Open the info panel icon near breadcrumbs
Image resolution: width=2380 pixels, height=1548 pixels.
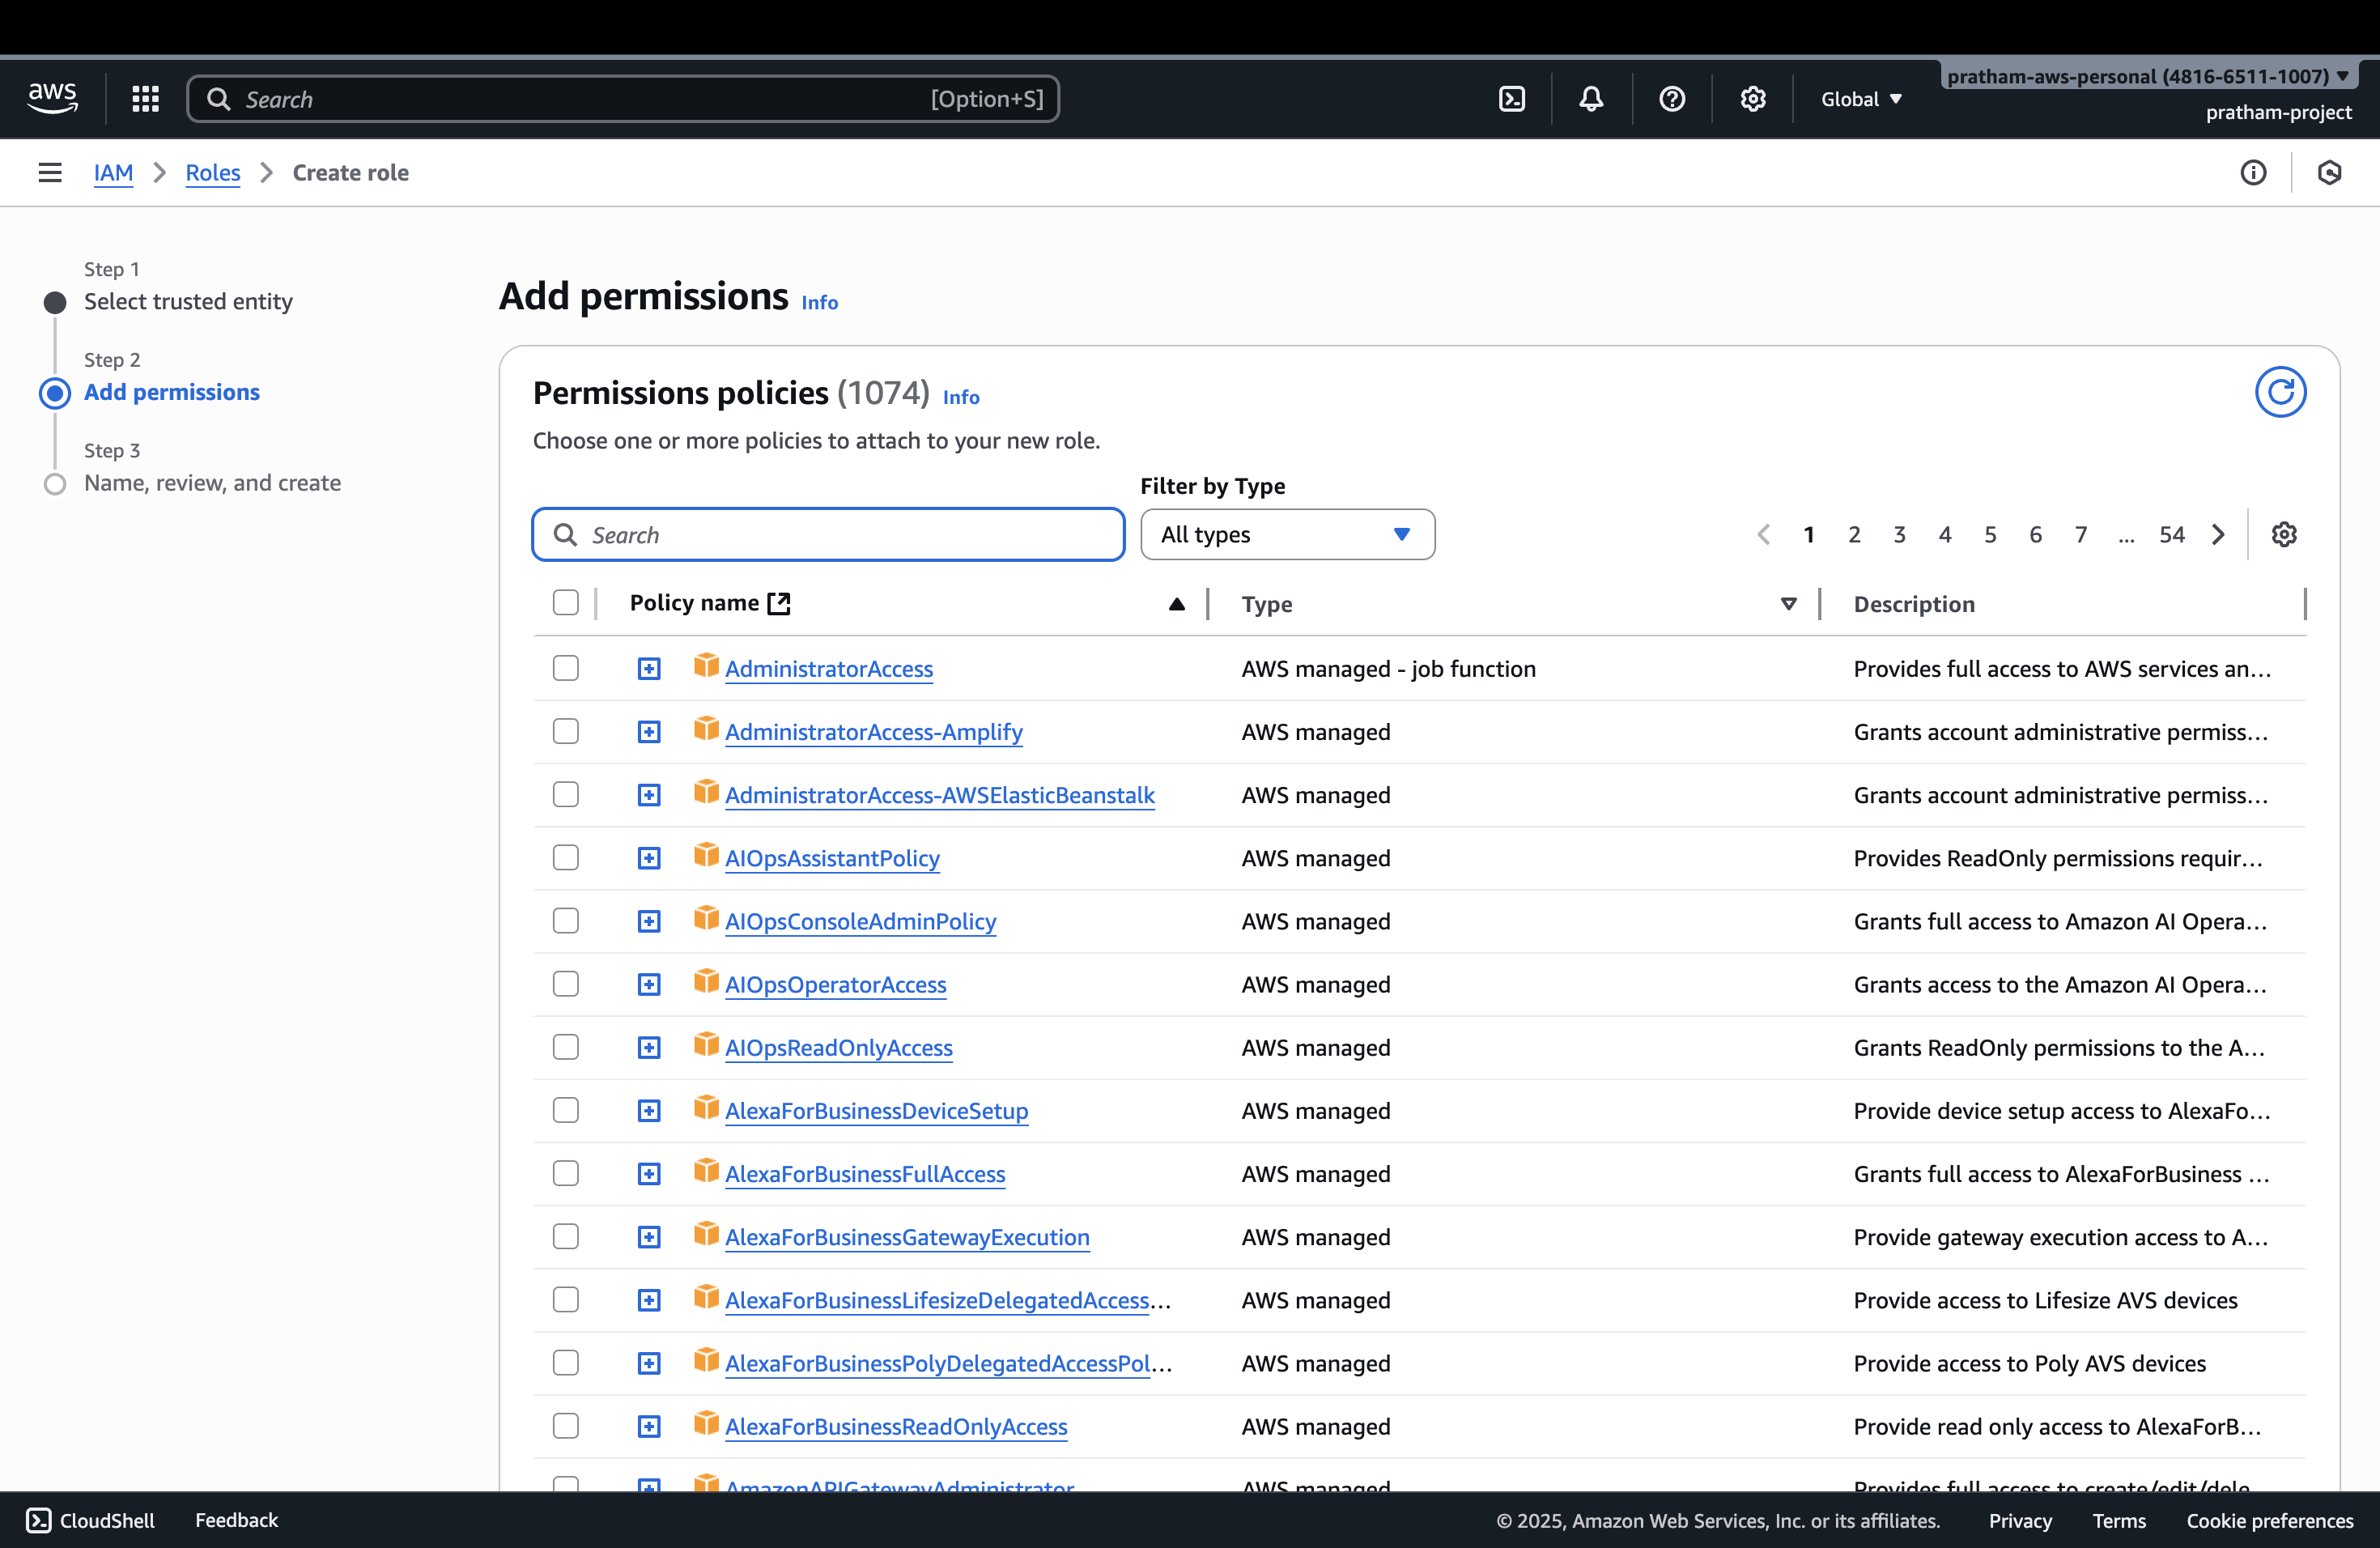pos(2253,172)
